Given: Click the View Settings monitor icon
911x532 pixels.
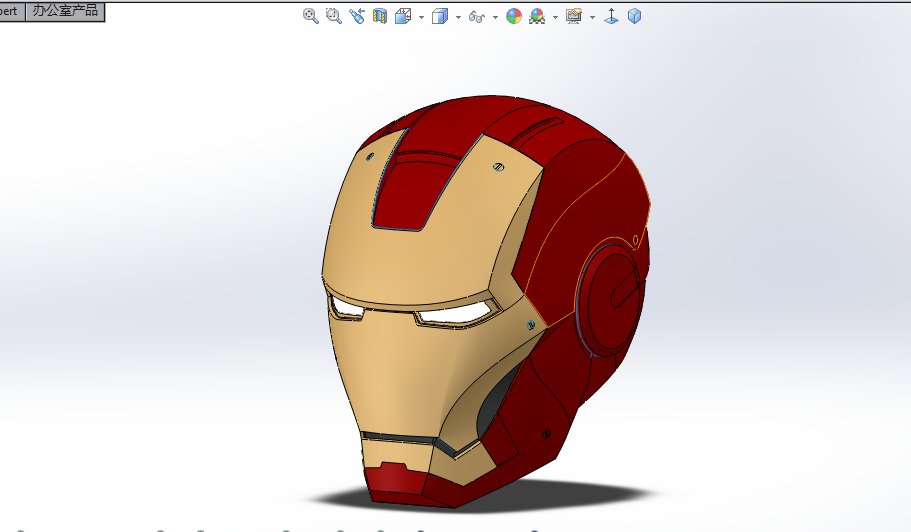Looking at the screenshot, I should pyautogui.click(x=574, y=16).
